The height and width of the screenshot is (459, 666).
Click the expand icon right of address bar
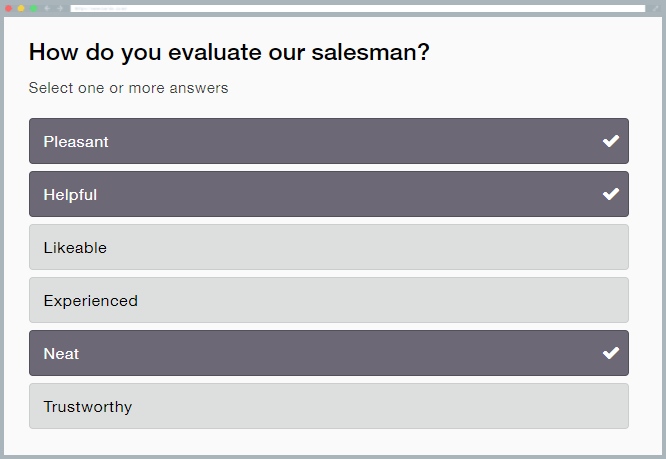click(656, 8)
